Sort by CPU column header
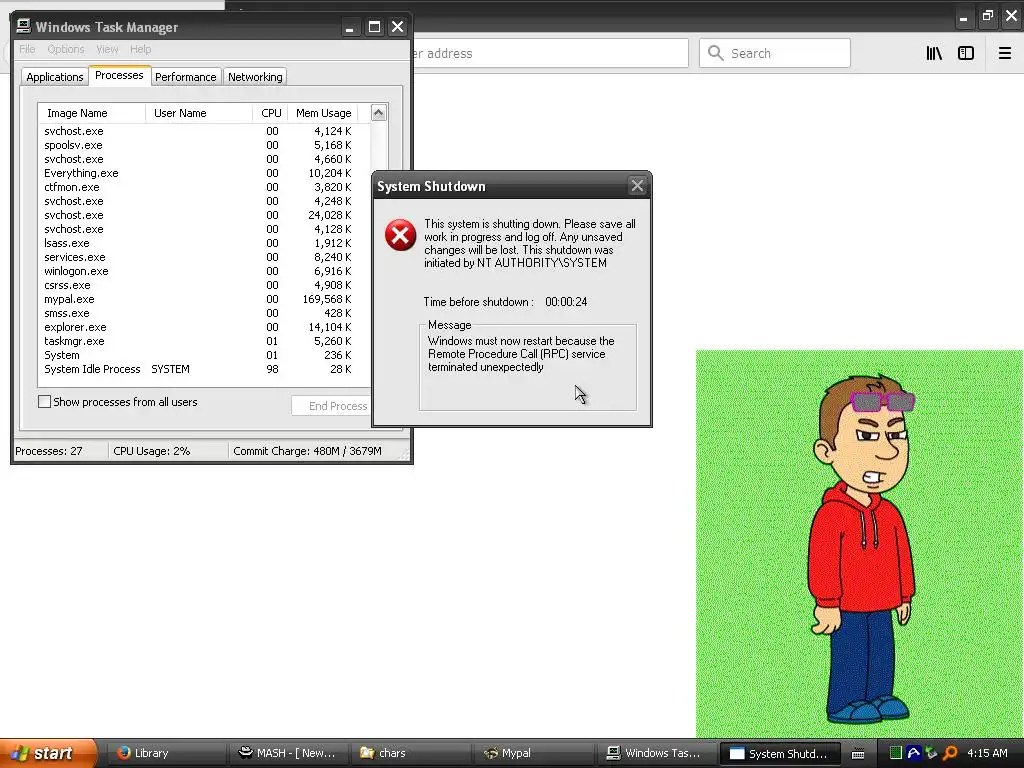The width and height of the screenshot is (1024, 768). (x=270, y=113)
